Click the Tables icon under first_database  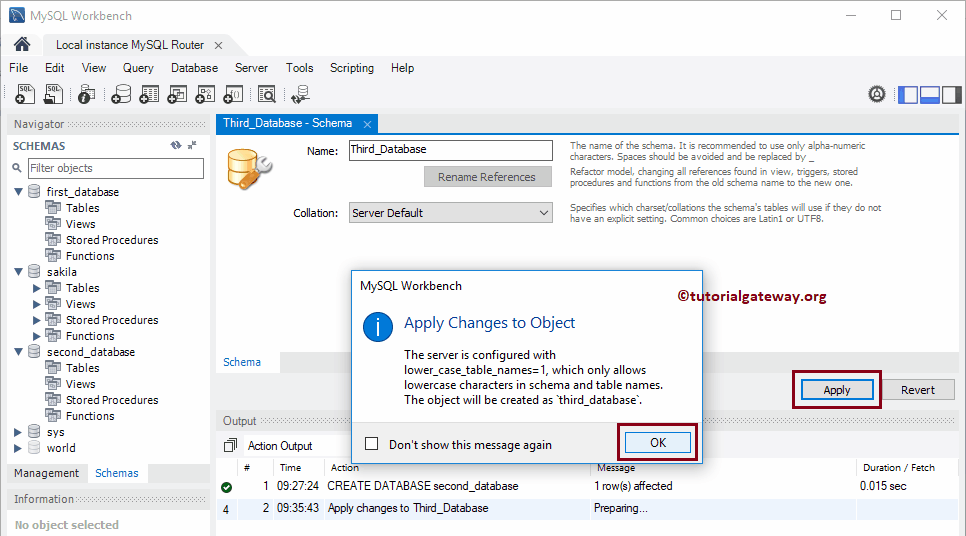(x=53, y=208)
